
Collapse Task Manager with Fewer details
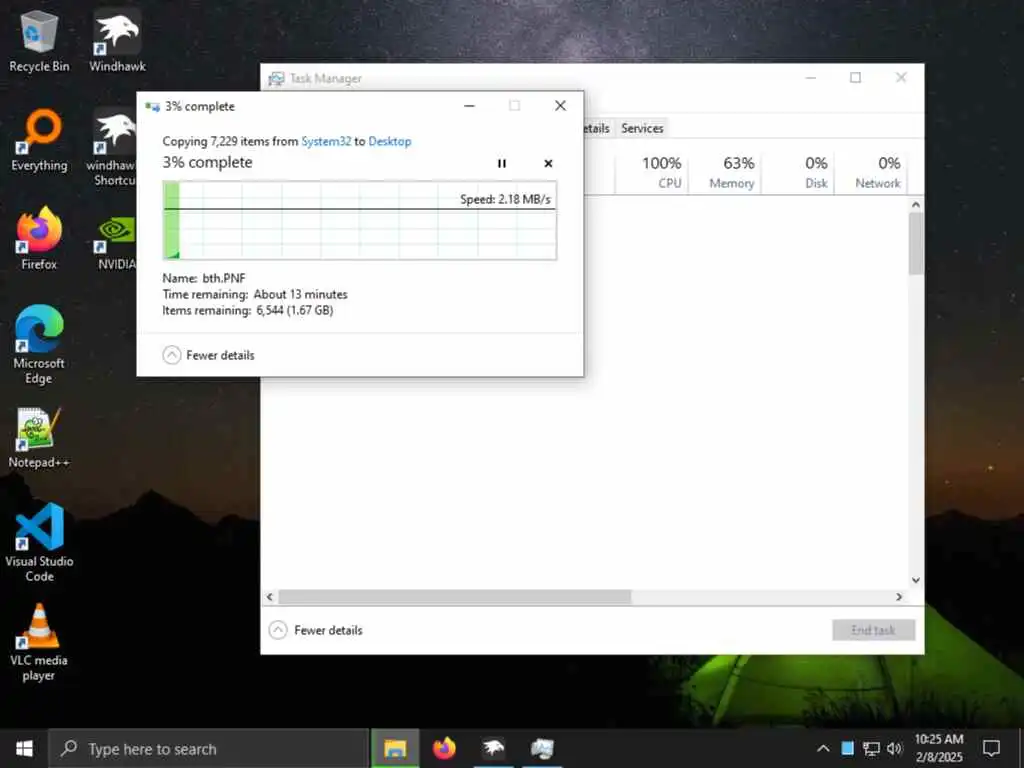316,630
